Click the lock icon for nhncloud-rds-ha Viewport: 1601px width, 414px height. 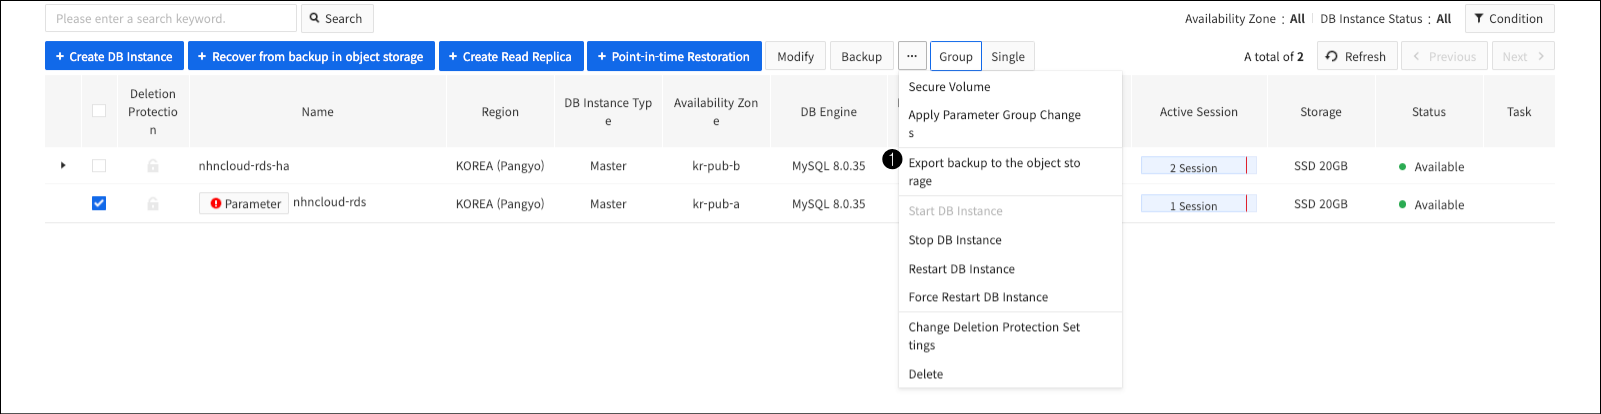(153, 166)
